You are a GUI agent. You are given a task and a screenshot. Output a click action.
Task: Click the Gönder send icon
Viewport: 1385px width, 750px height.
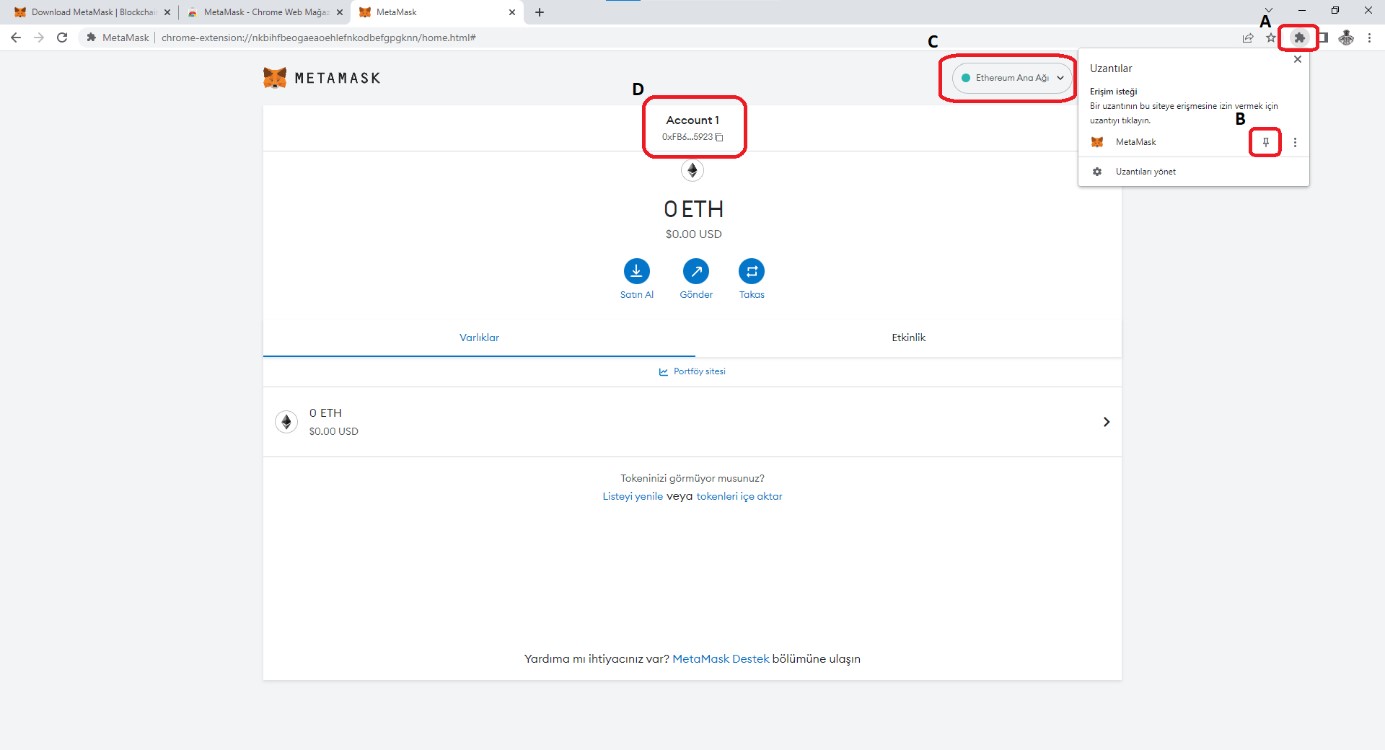[695, 271]
